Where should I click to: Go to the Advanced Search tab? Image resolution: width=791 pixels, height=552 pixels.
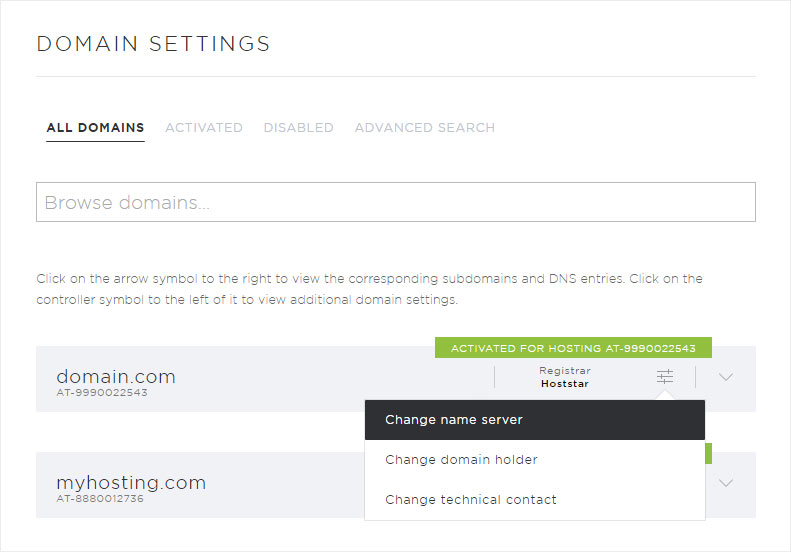424,128
